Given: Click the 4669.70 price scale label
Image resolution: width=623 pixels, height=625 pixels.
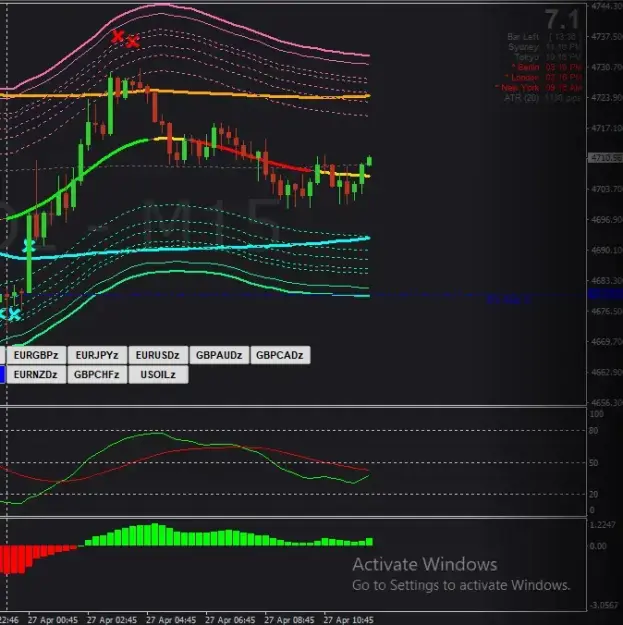Looking at the screenshot, I should pyautogui.click(x=607, y=342).
